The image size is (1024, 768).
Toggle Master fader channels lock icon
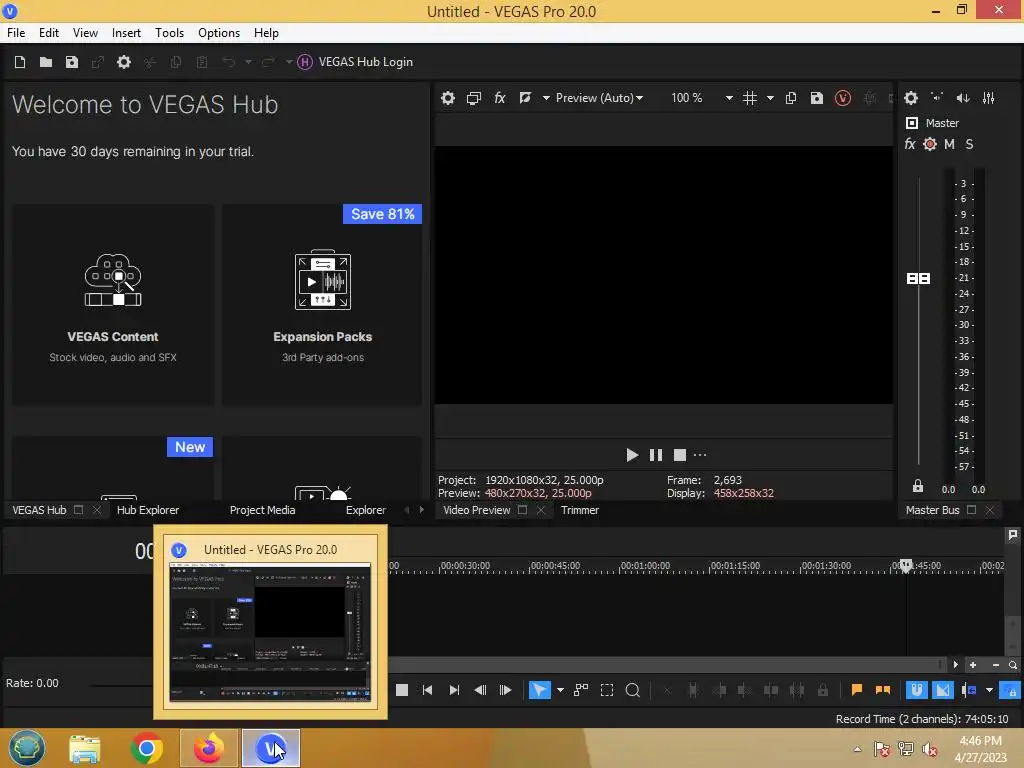point(918,486)
